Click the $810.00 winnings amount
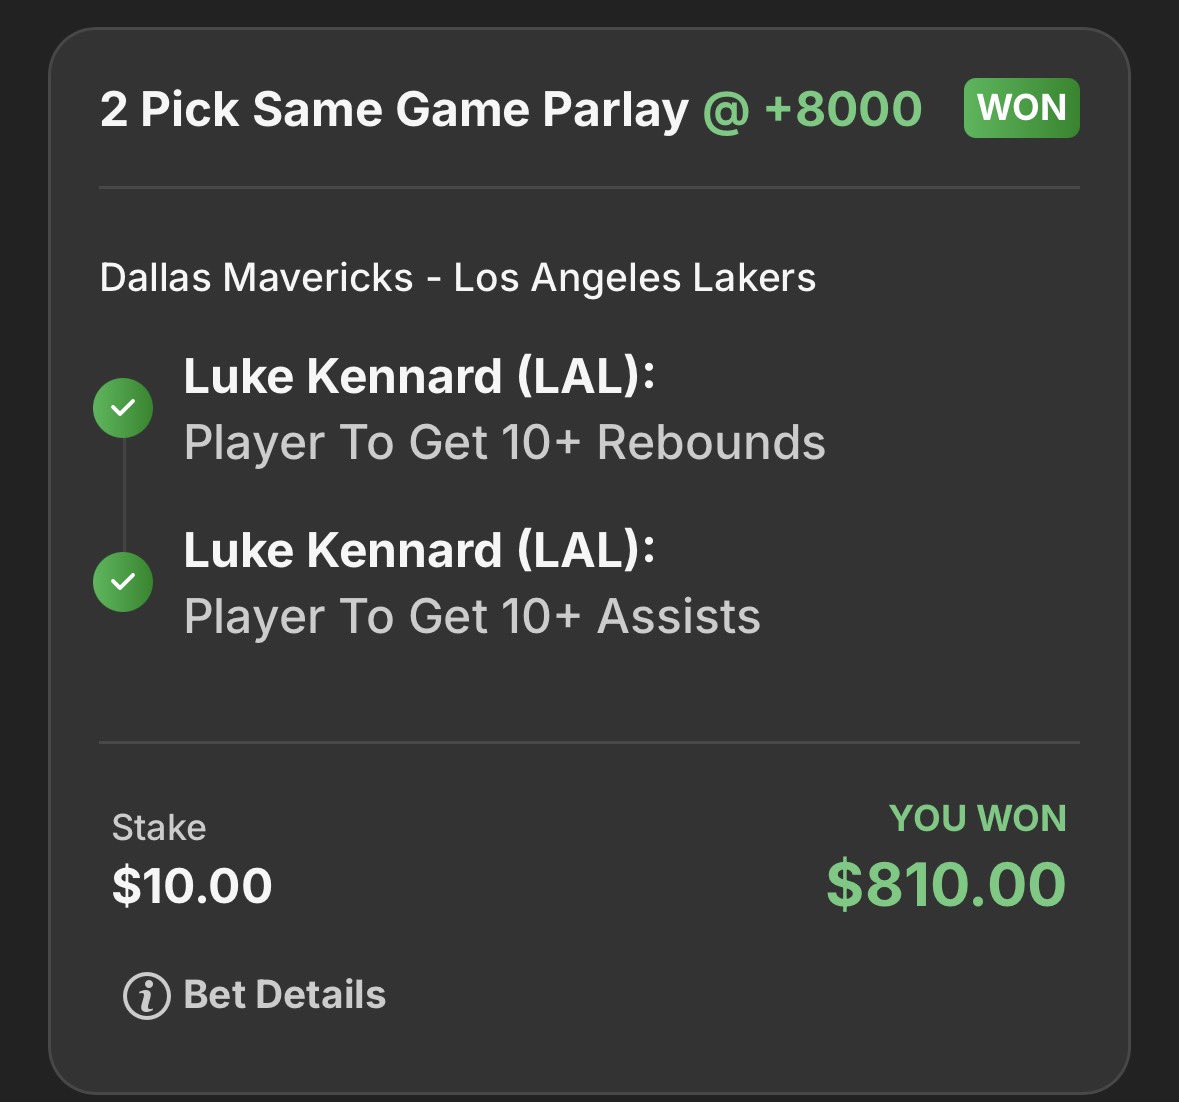 click(x=946, y=884)
